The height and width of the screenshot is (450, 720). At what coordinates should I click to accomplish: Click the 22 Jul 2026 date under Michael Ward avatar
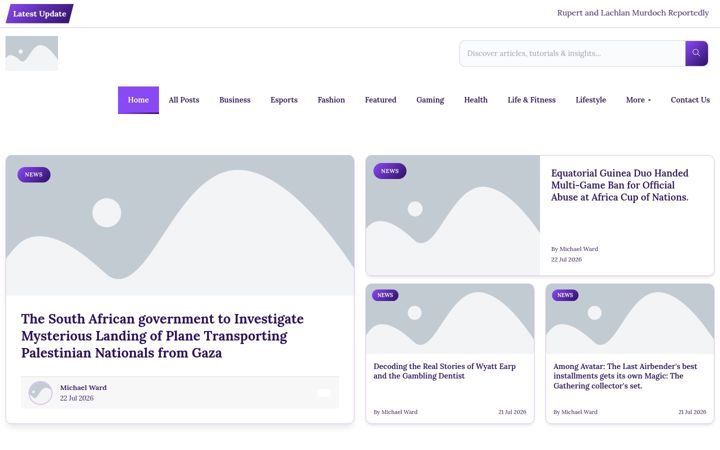pyautogui.click(x=77, y=398)
